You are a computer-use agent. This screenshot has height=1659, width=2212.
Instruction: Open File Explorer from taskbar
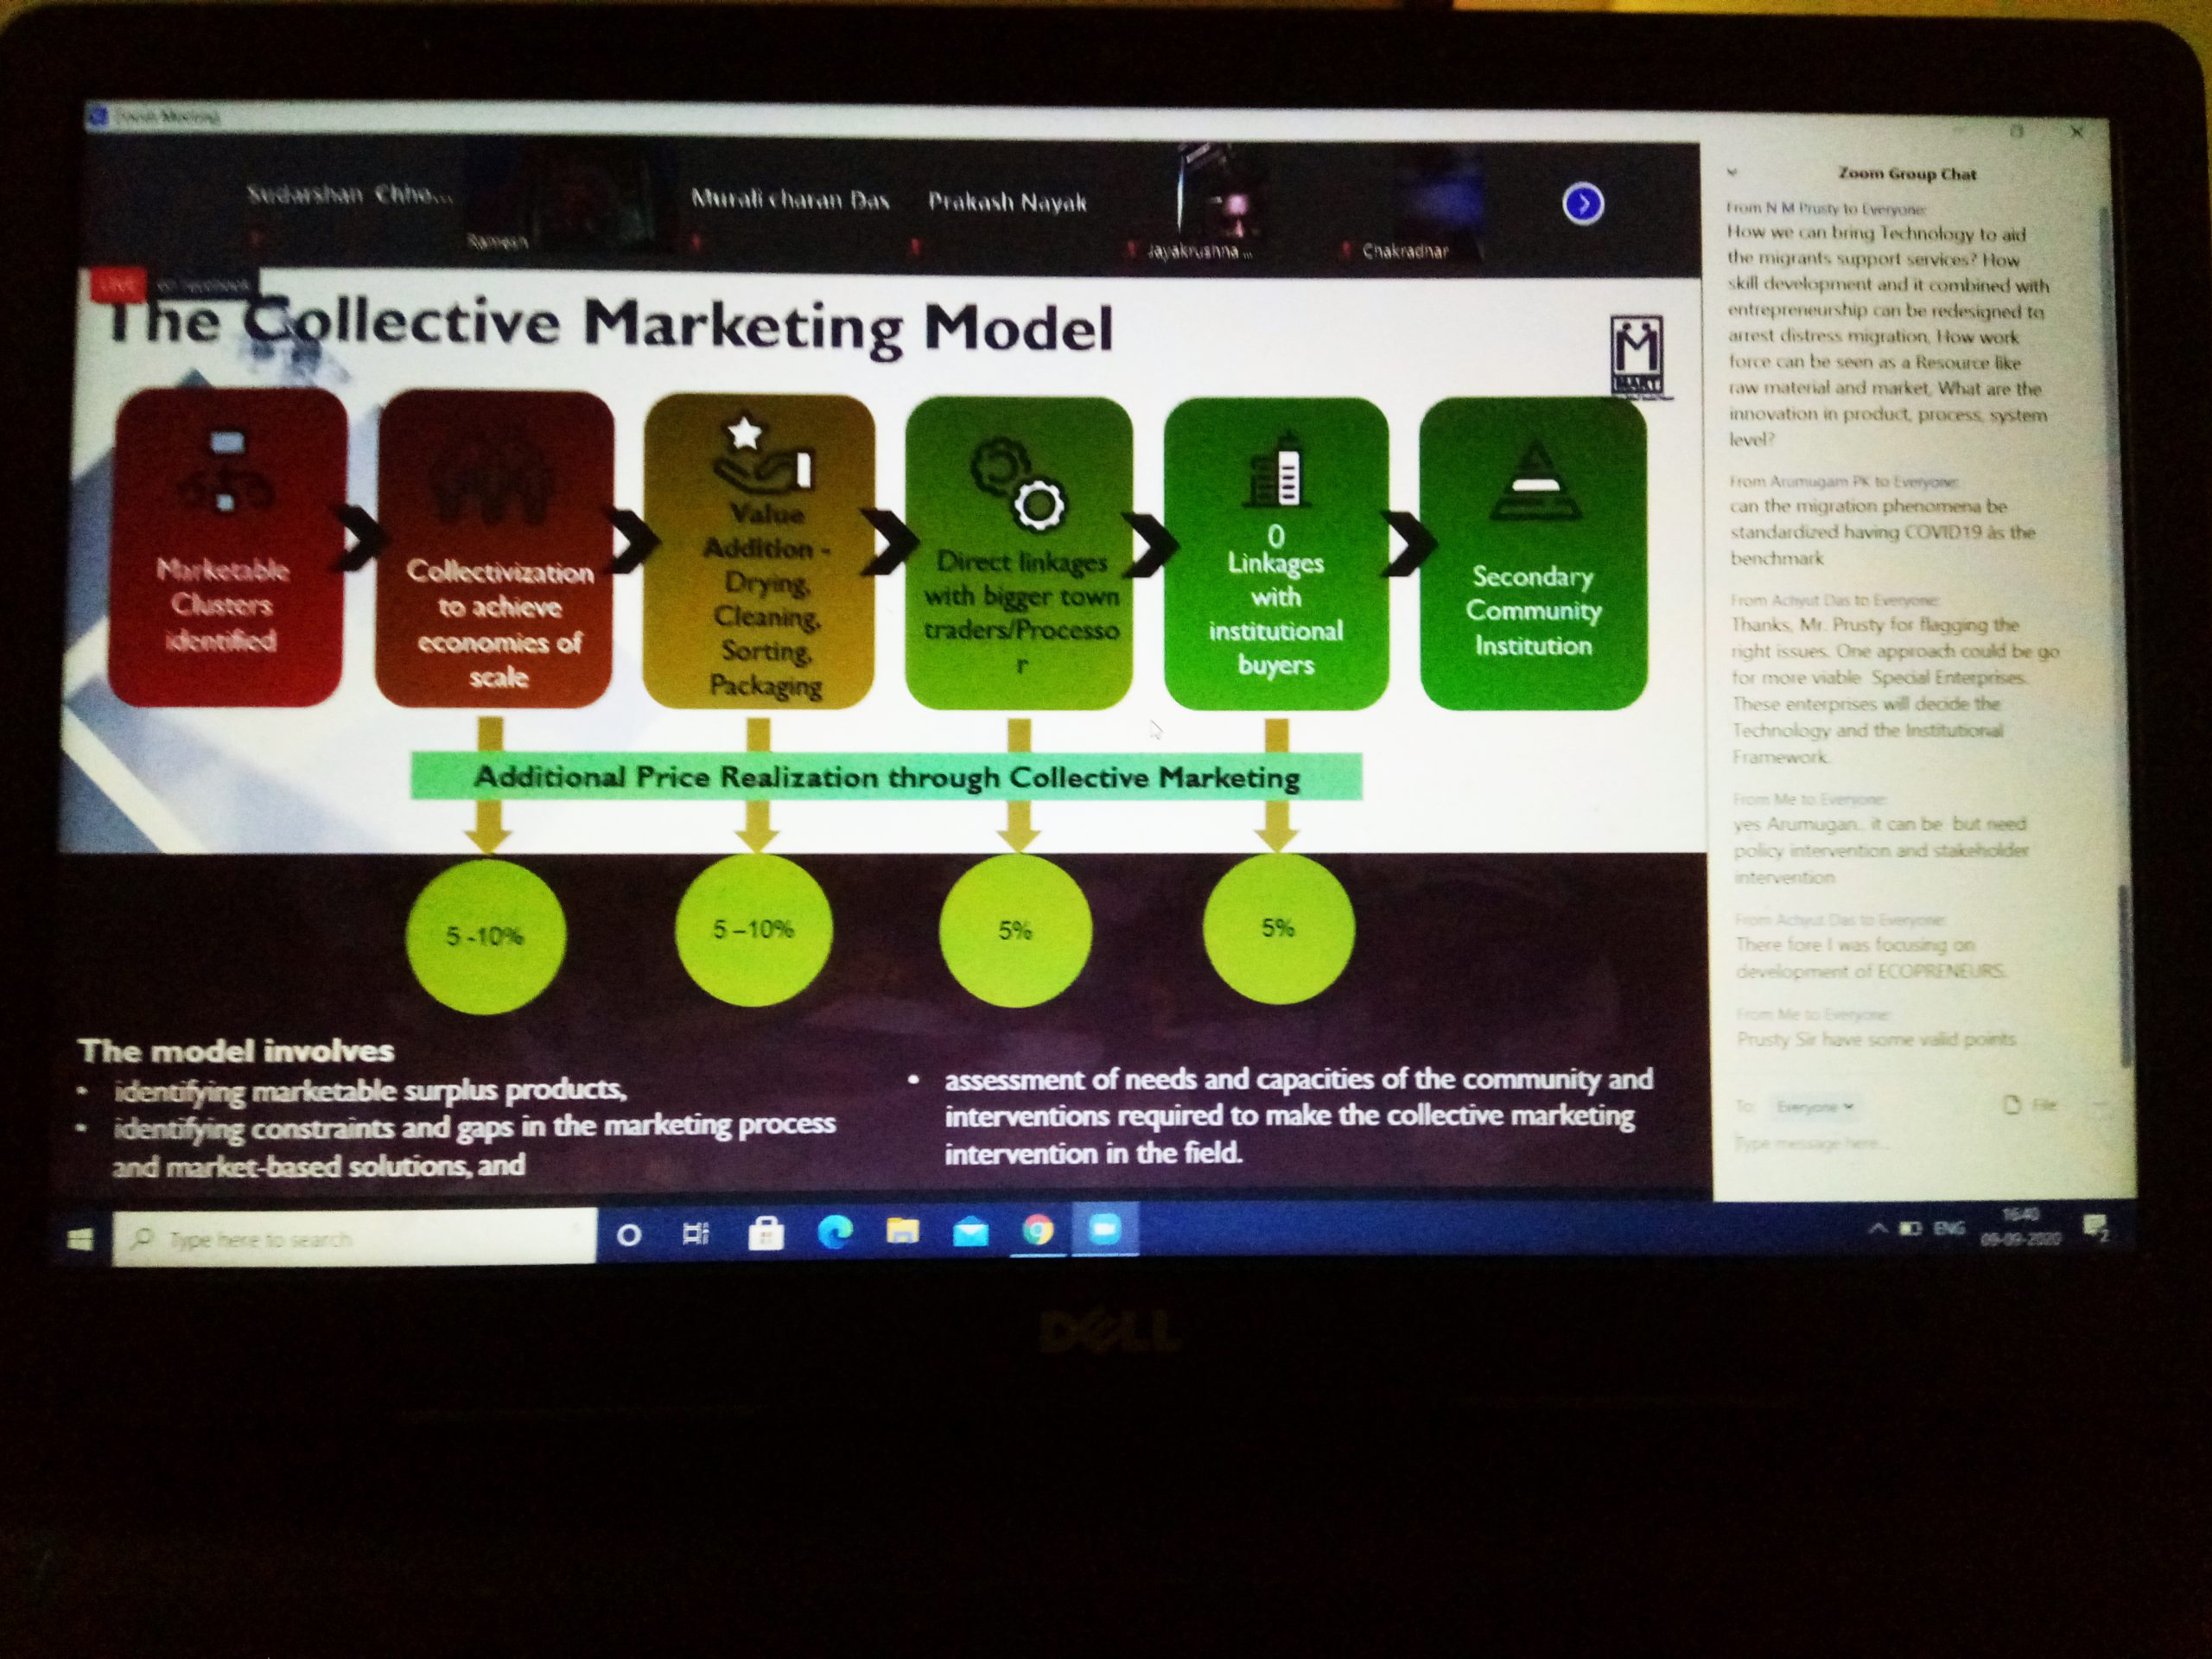coord(902,1231)
